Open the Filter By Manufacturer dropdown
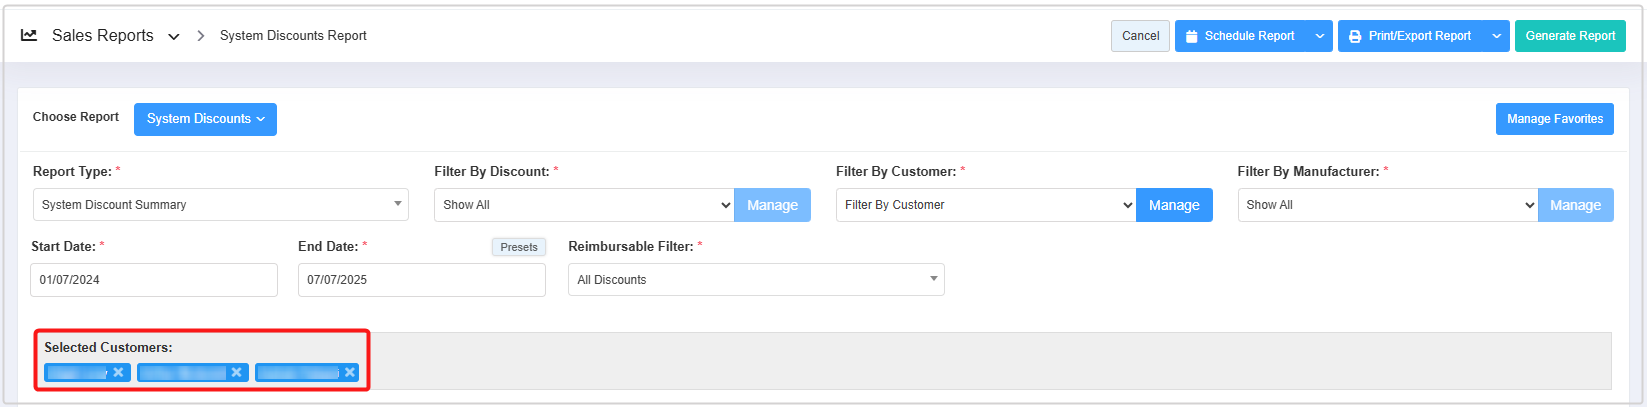Image resolution: width=1647 pixels, height=407 pixels. point(1387,205)
